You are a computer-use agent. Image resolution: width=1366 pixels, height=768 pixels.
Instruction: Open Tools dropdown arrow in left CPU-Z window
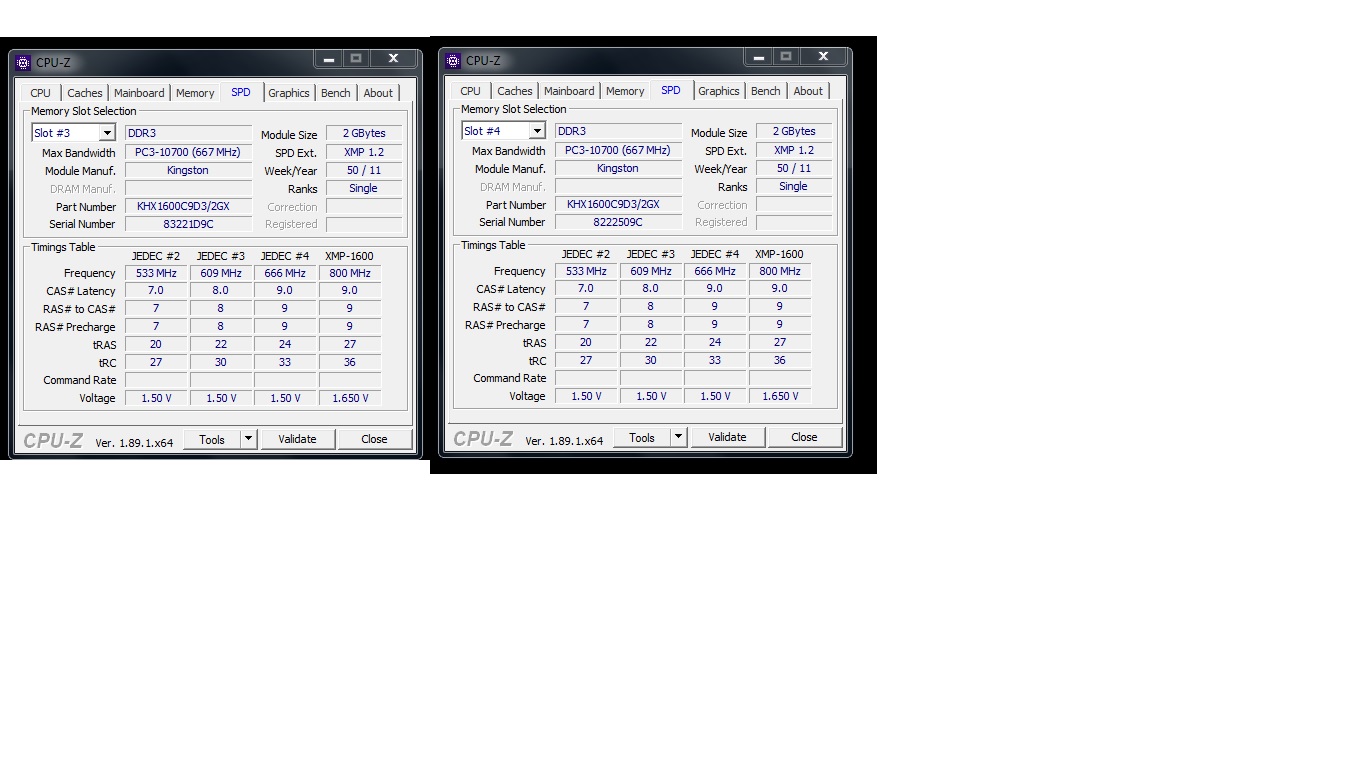click(249, 439)
